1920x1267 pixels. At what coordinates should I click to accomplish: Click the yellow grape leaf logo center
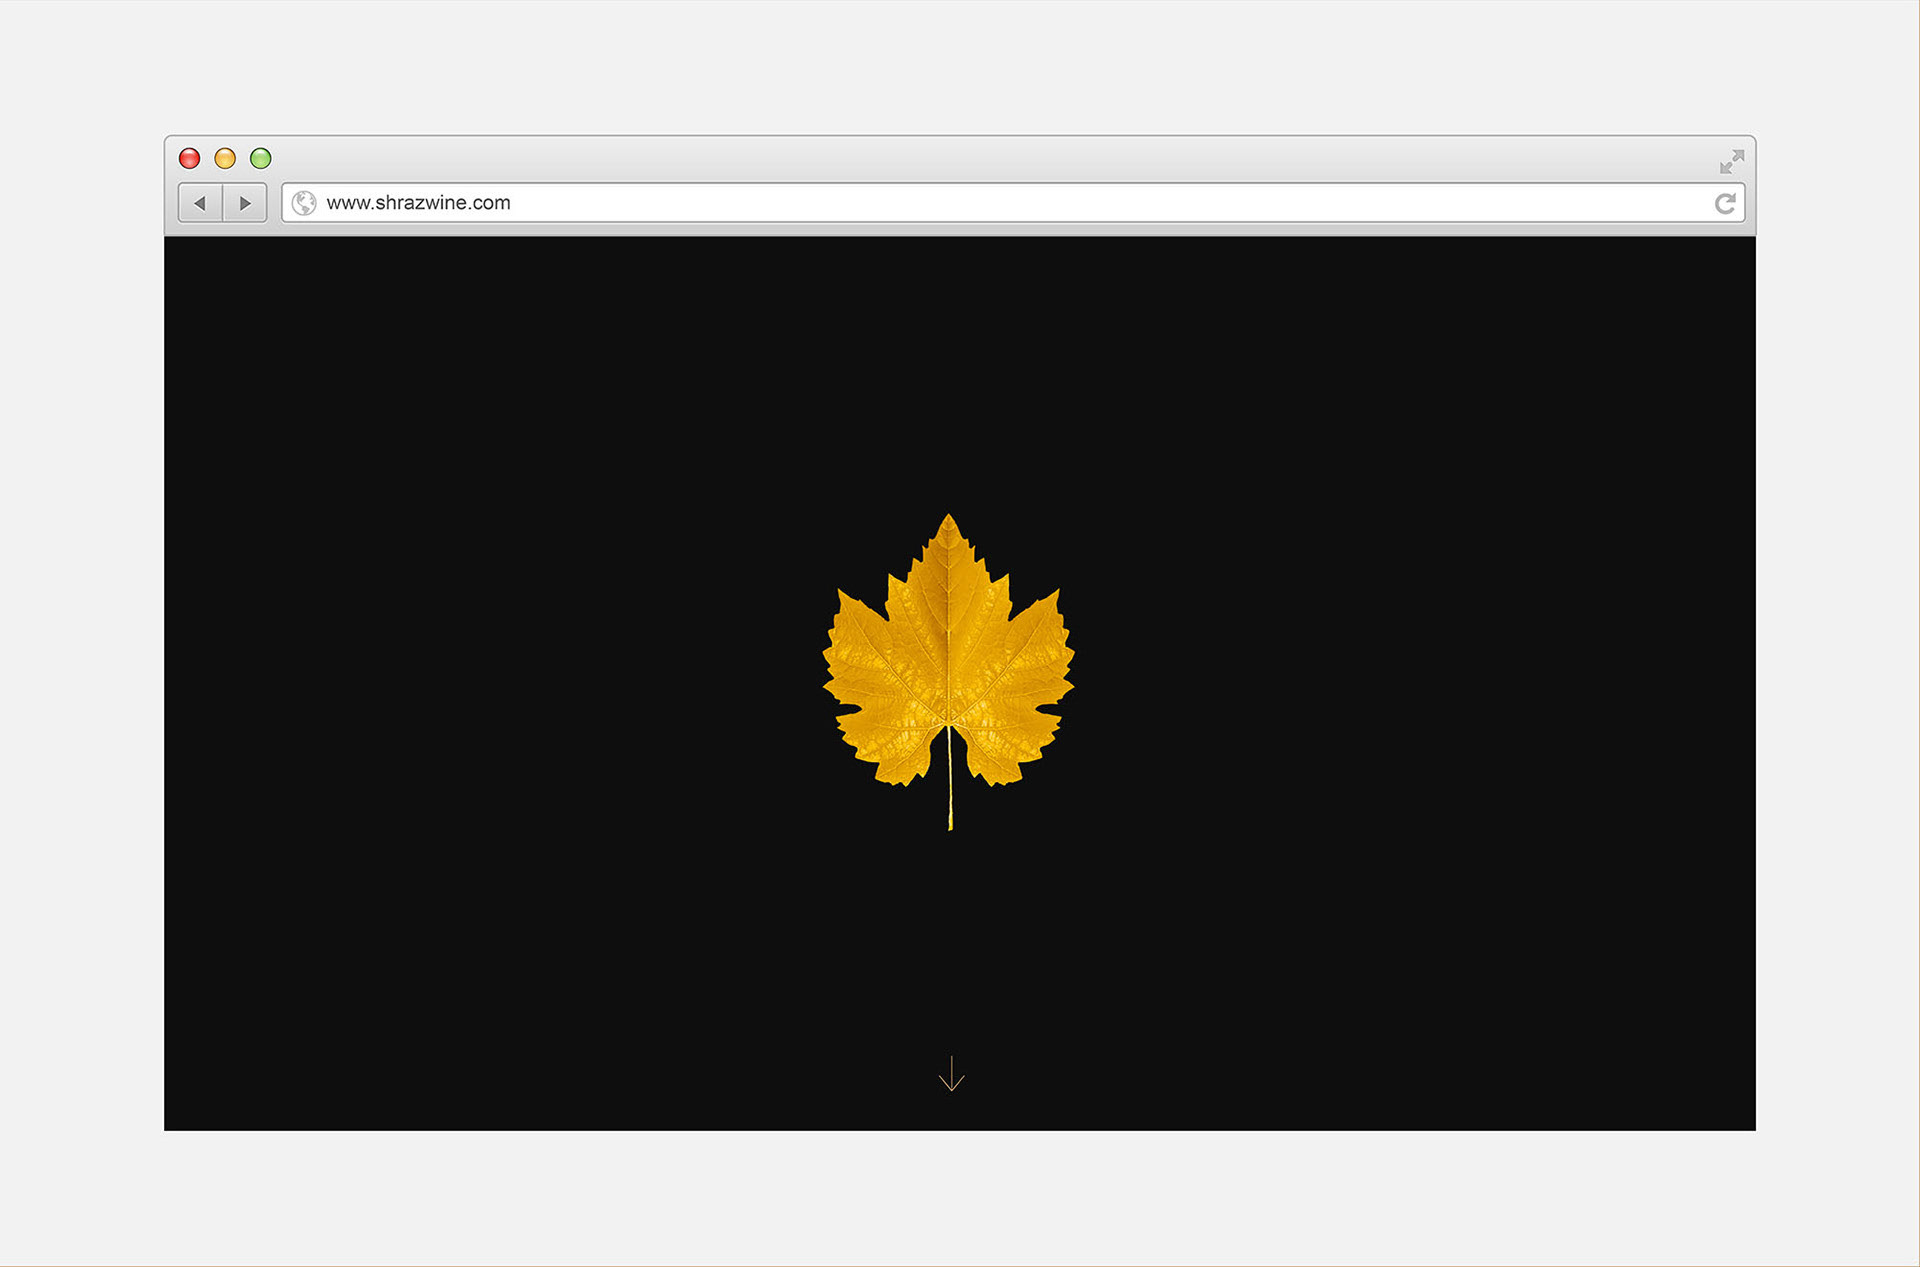point(948,660)
